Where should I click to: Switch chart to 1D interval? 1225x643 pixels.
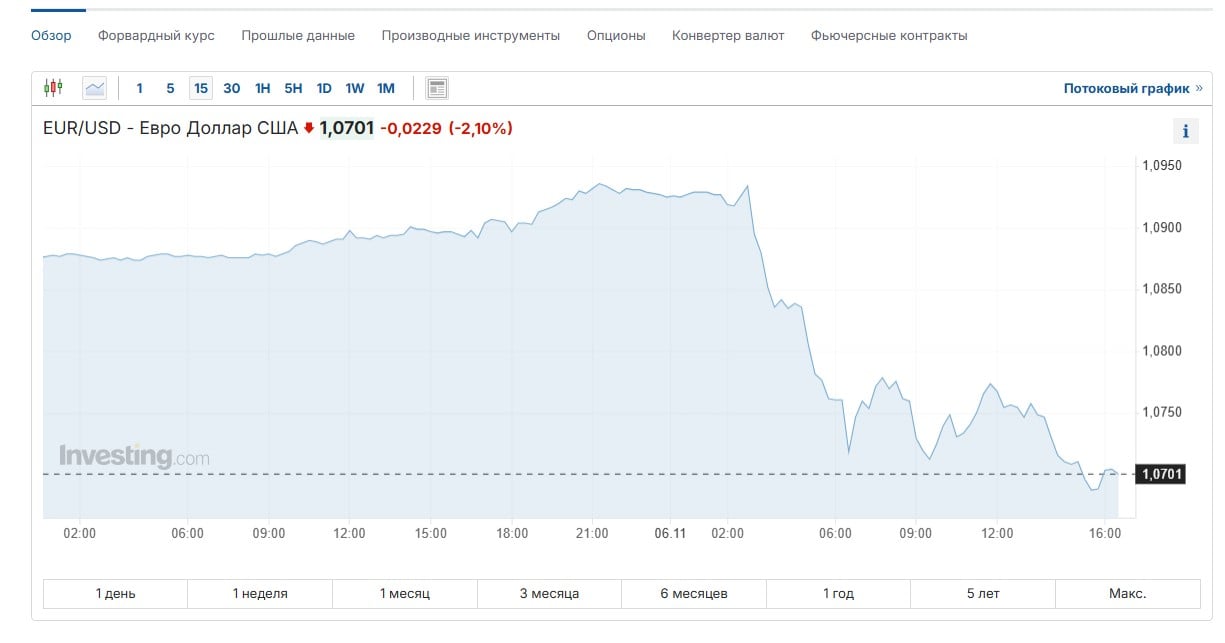tap(324, 88)
